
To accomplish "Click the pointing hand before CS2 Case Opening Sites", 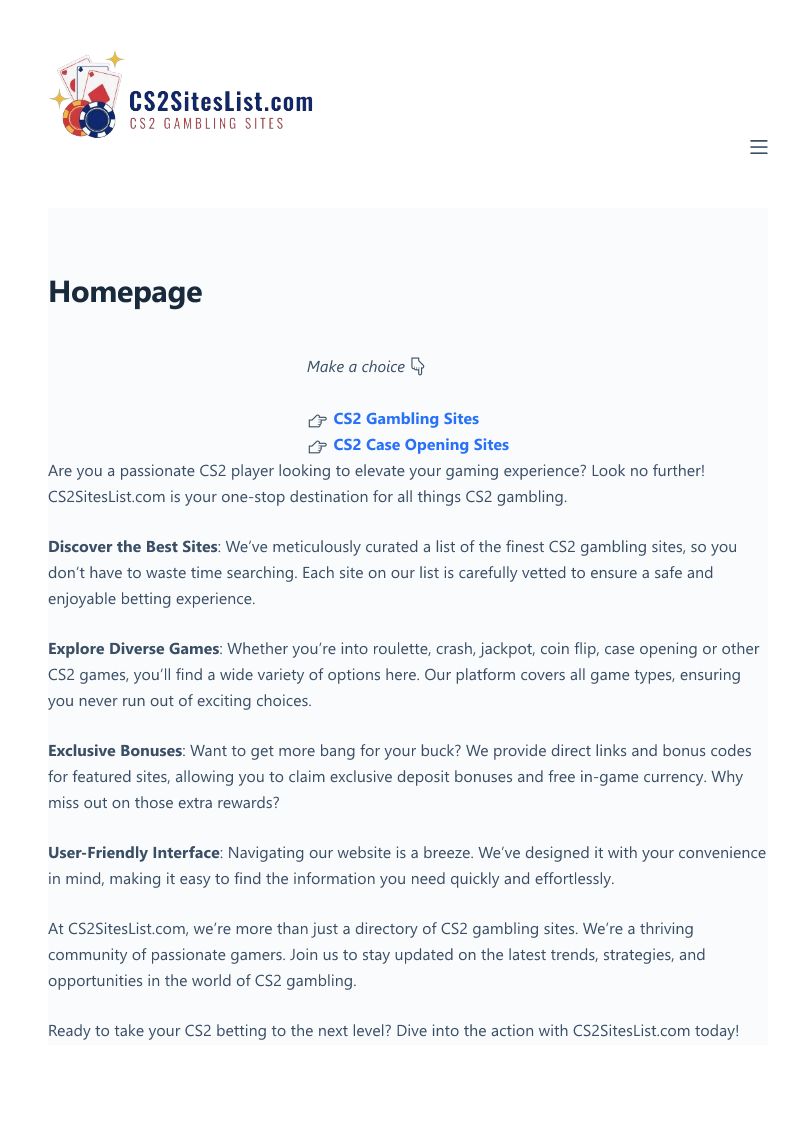I will pos(317,446).
